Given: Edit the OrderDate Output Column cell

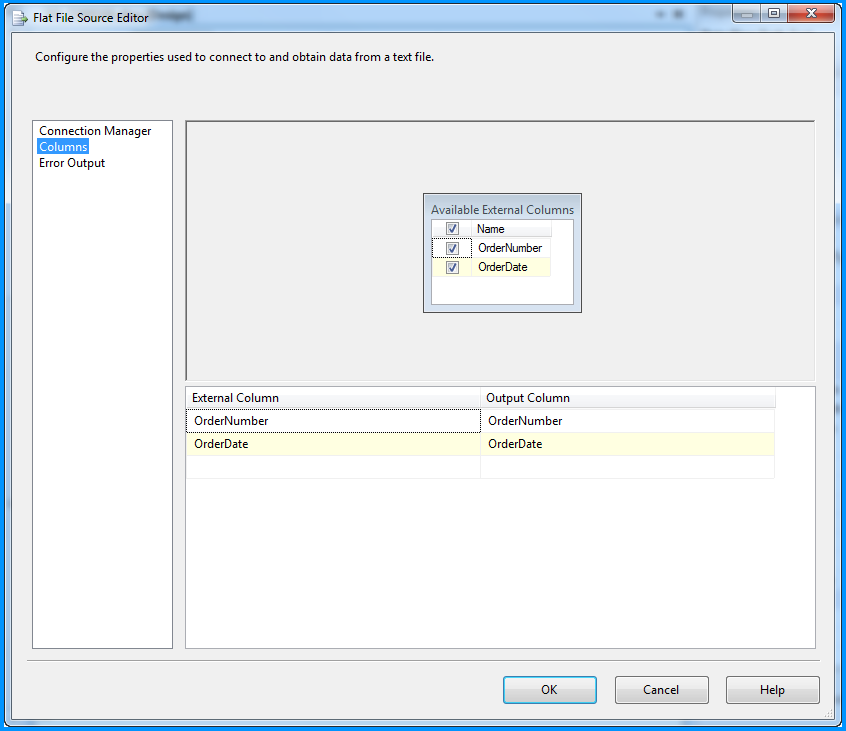Looking at the screenshot, I should click(x=627, y=444).
